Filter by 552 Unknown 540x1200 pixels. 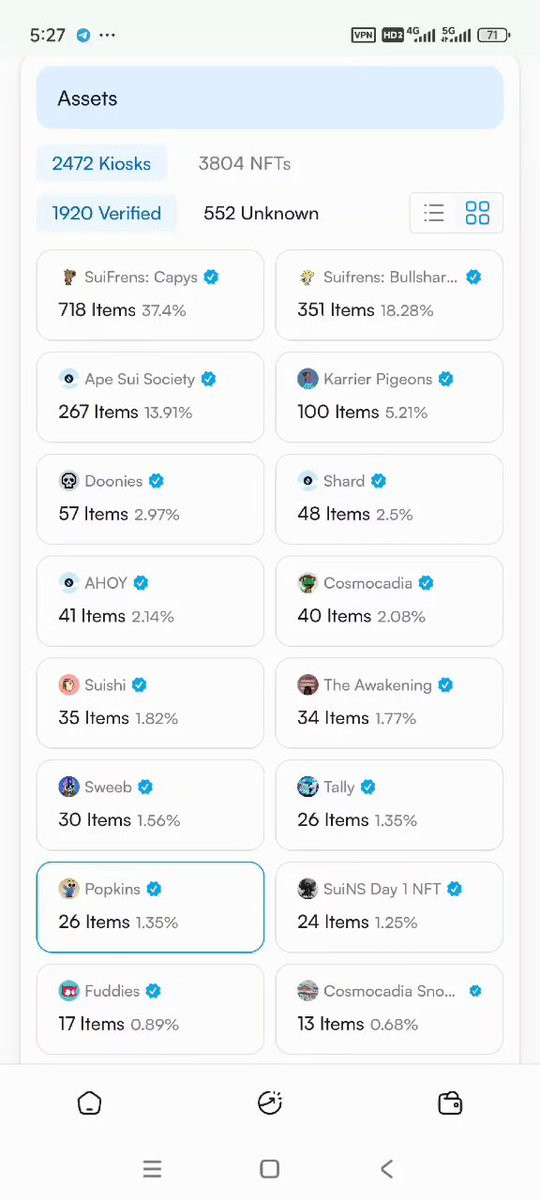261,213
